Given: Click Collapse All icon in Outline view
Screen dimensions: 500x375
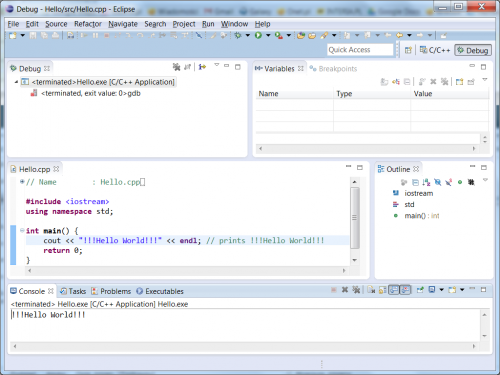Looking at the screenshot, I should [x=415, y=182].
